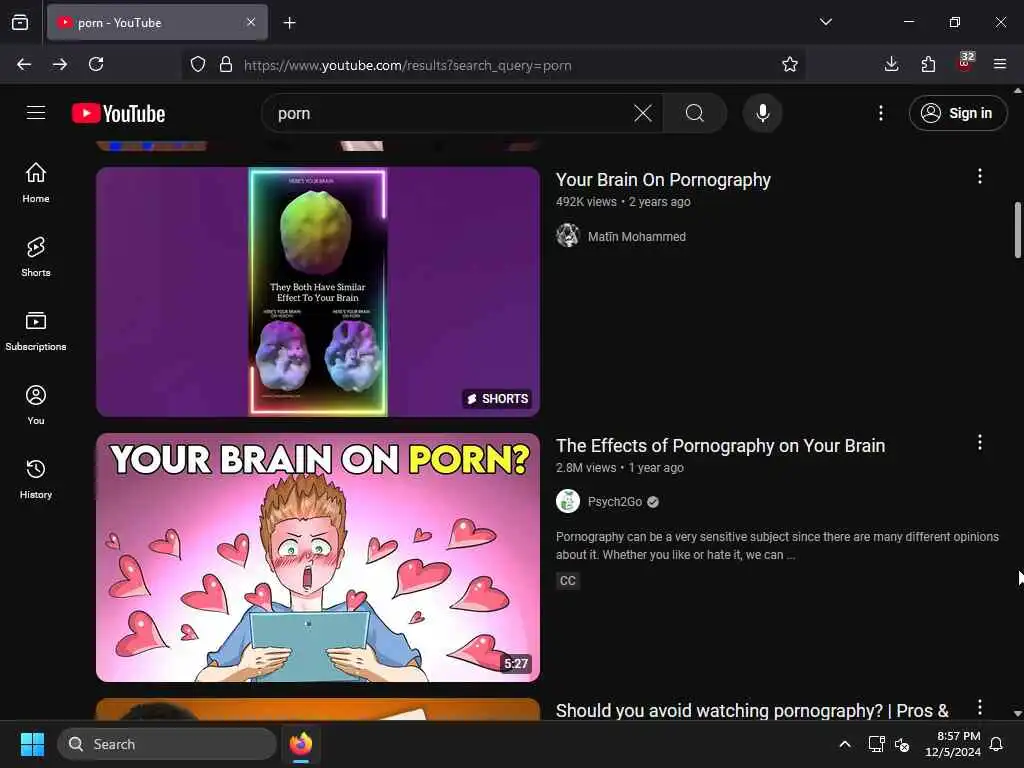This screenshot has width=1024, height=768.
Task: Close the porn - YouTube tab
Action: (251, 22)
